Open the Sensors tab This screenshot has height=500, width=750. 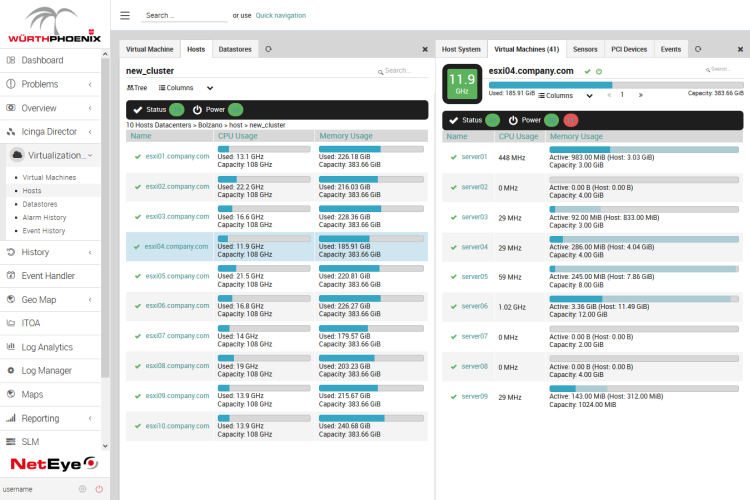pyautogui.click(x=585, y=48)
